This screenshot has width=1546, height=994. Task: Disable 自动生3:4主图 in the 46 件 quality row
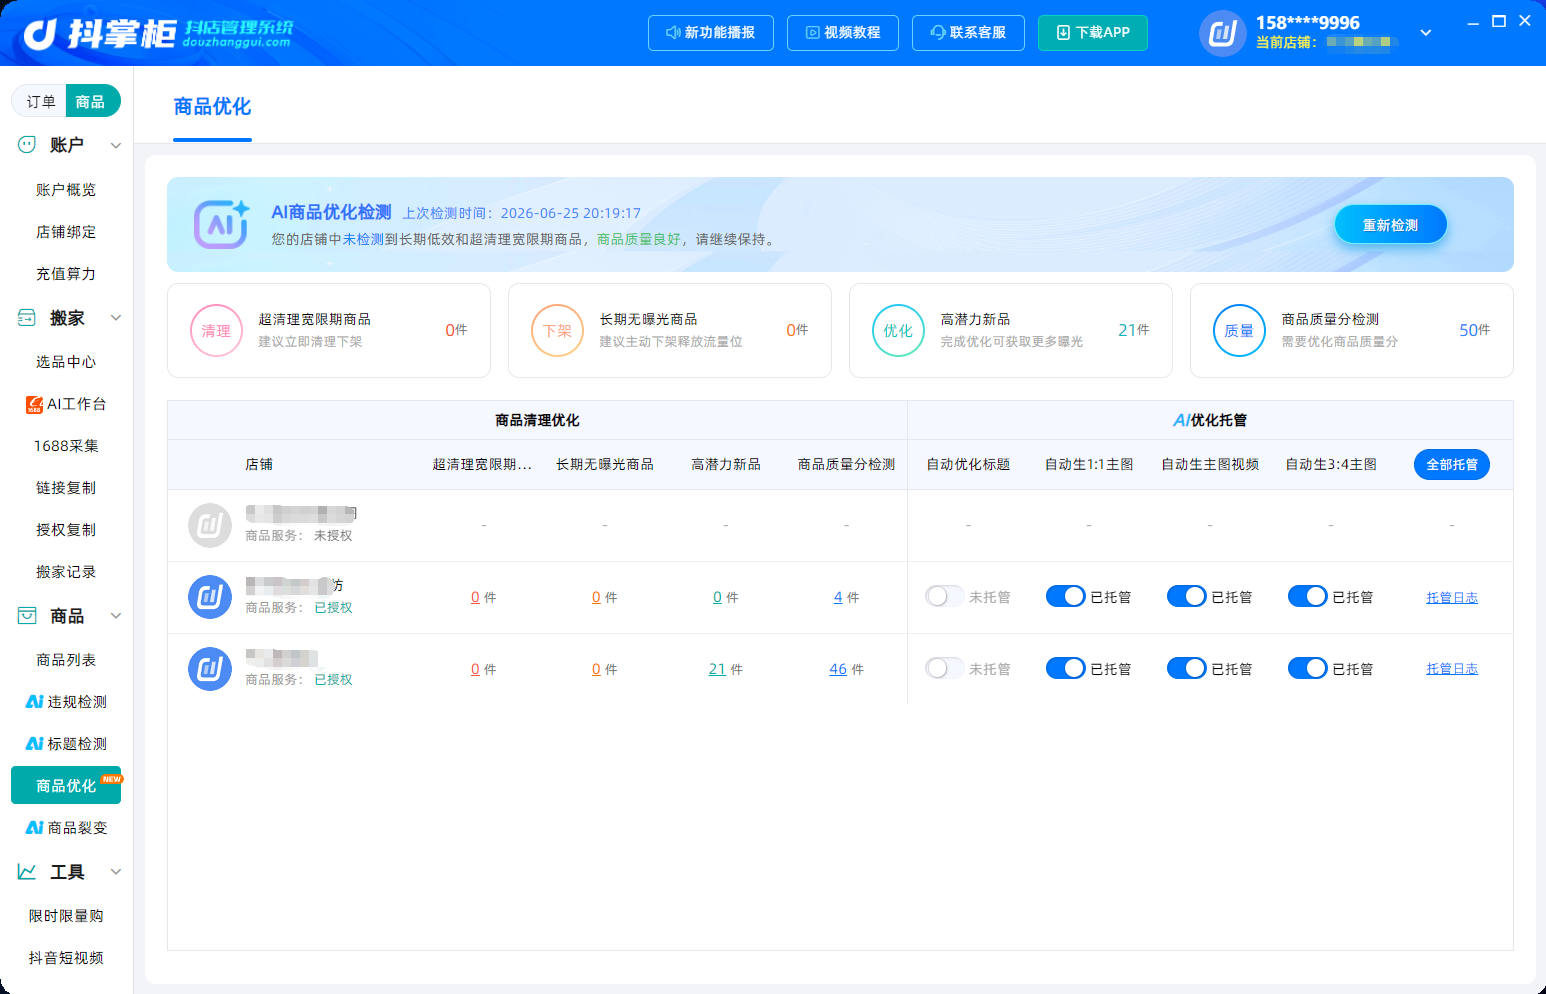(1307, 669)
